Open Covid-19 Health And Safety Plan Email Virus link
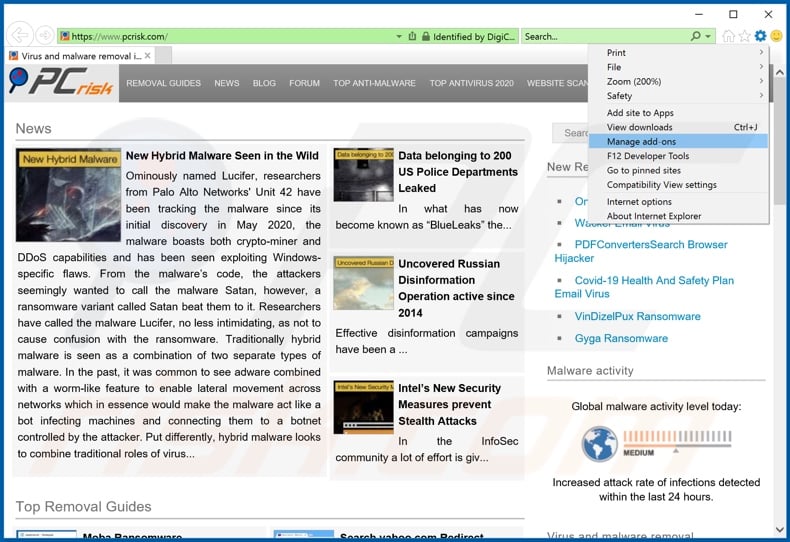This screenshot has width=790, height=542. click(x=644, y=287)
